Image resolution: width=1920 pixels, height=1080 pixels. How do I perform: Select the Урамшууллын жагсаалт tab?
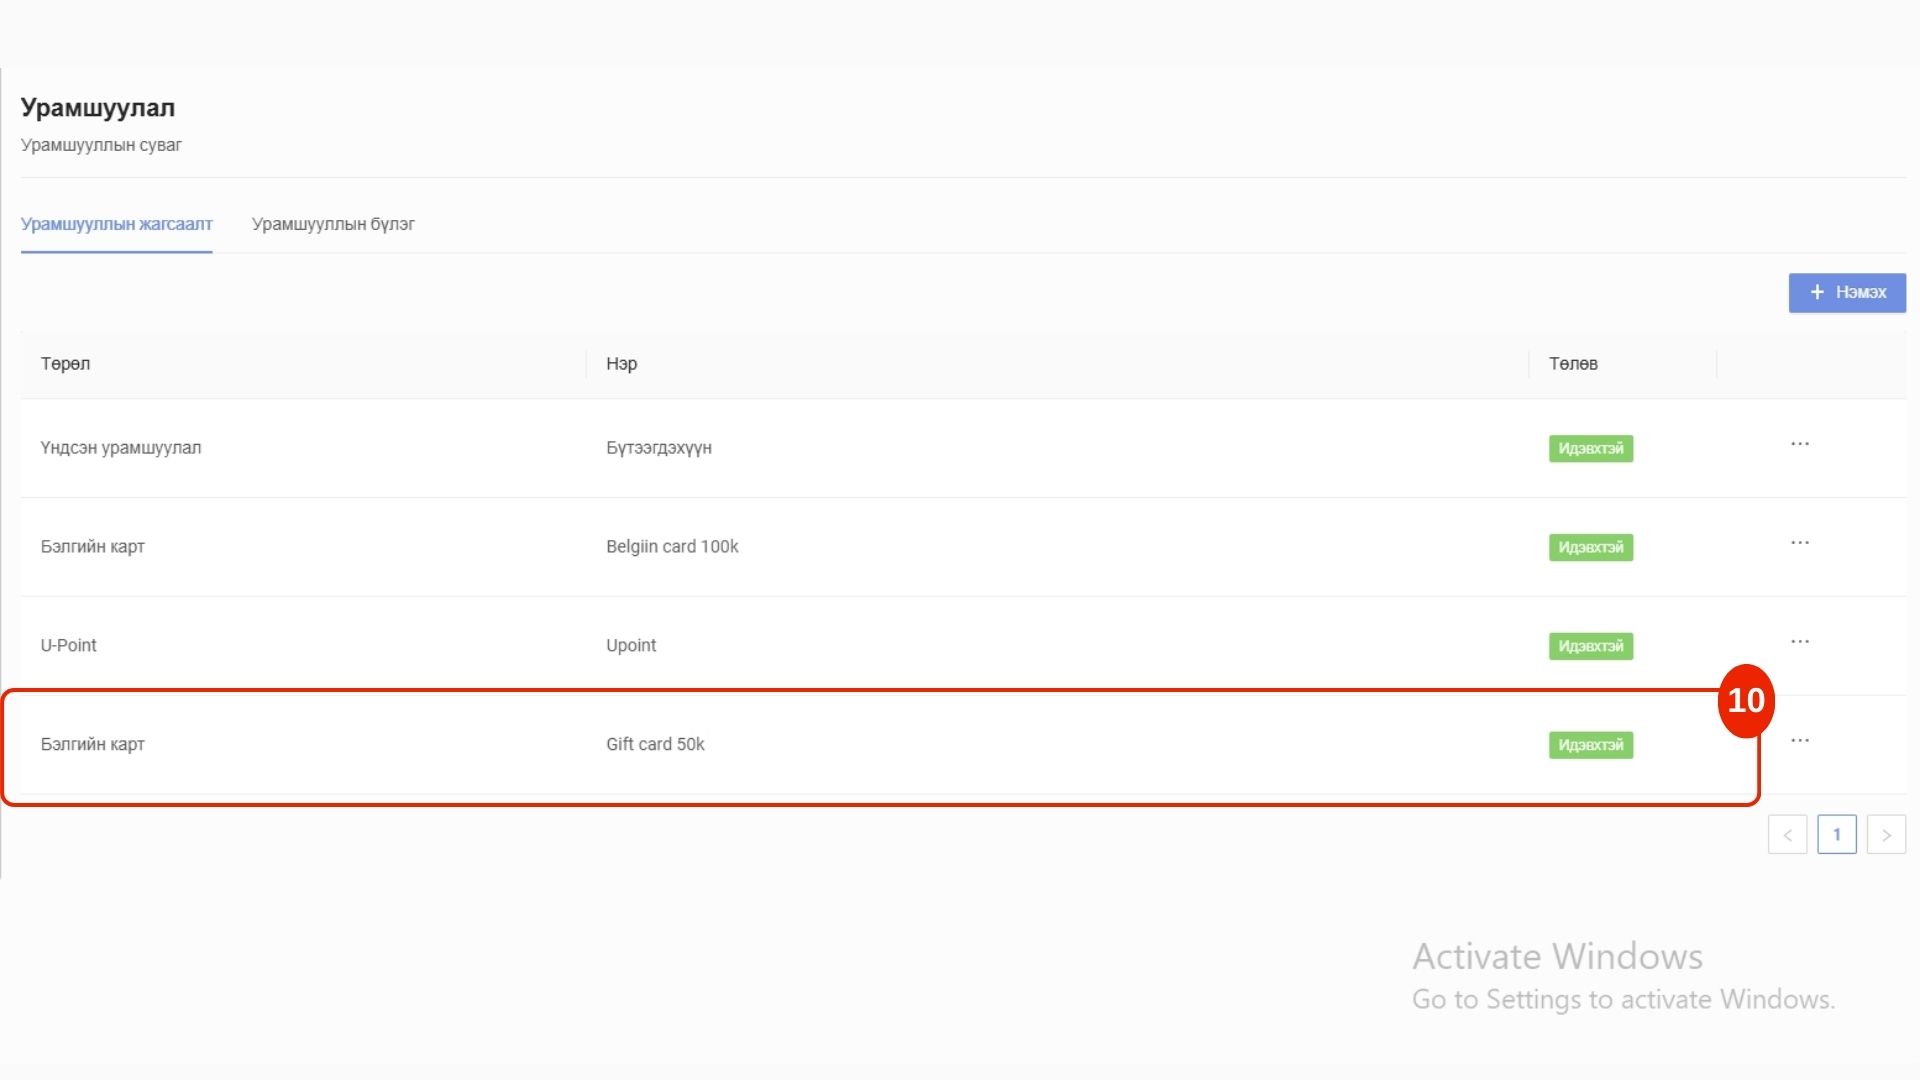[x=116, y=224]
